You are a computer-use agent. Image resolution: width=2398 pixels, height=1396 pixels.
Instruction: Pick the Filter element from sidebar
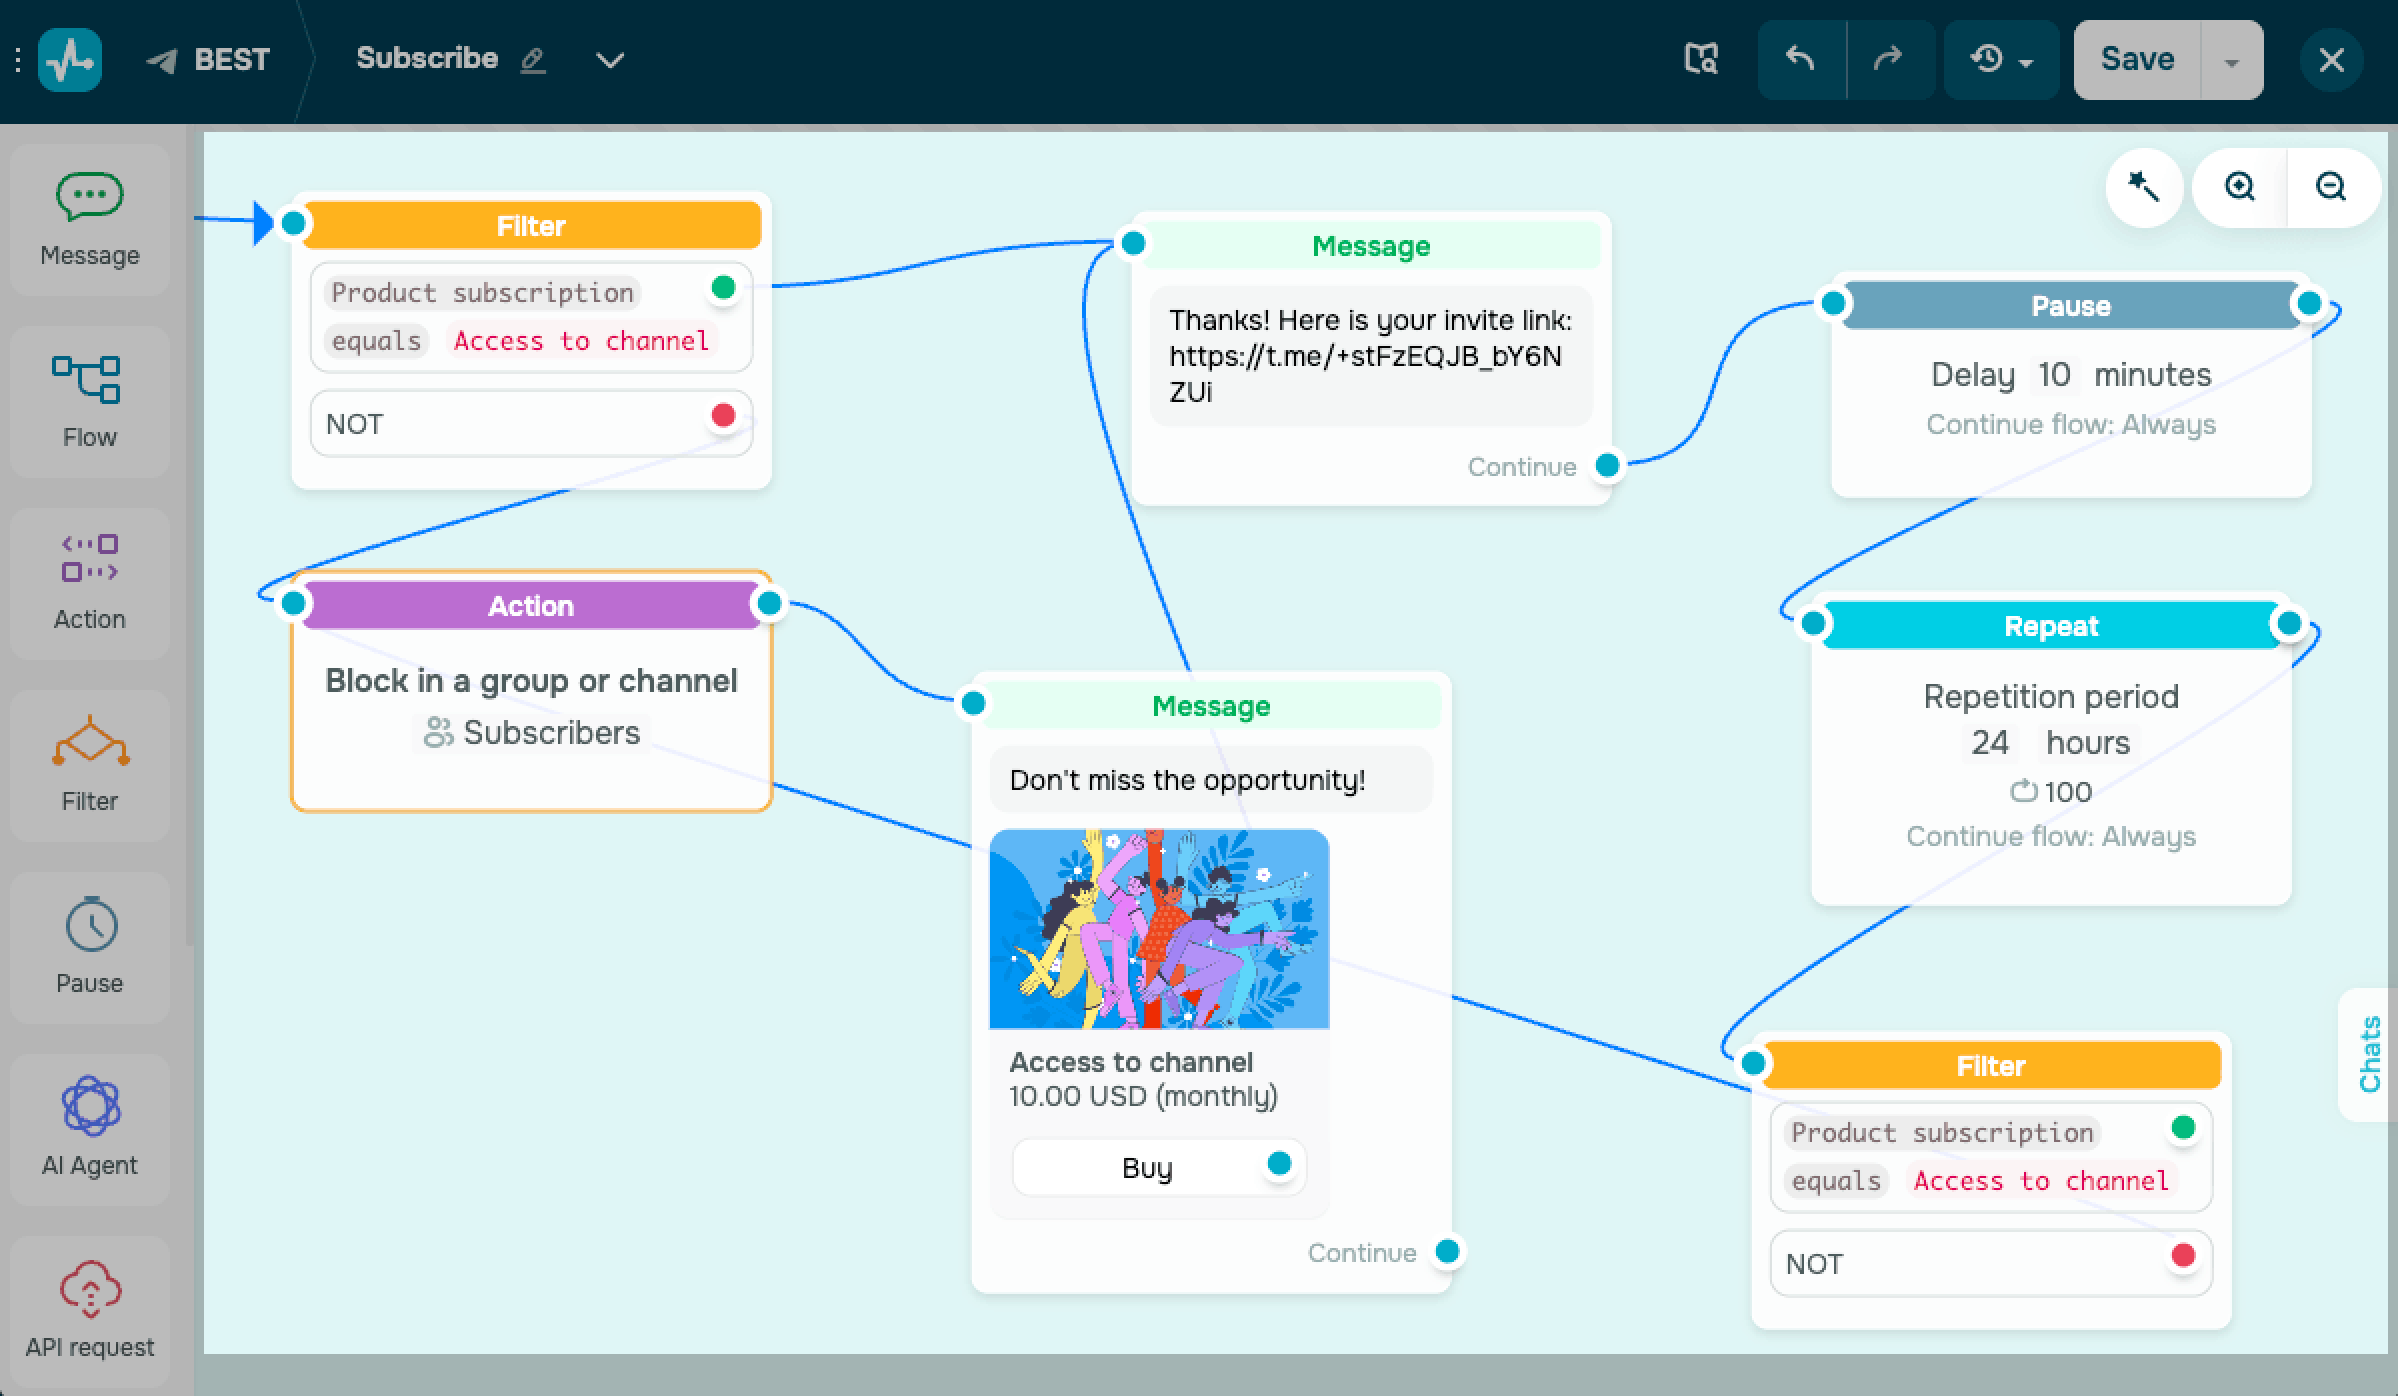[89, 765]
